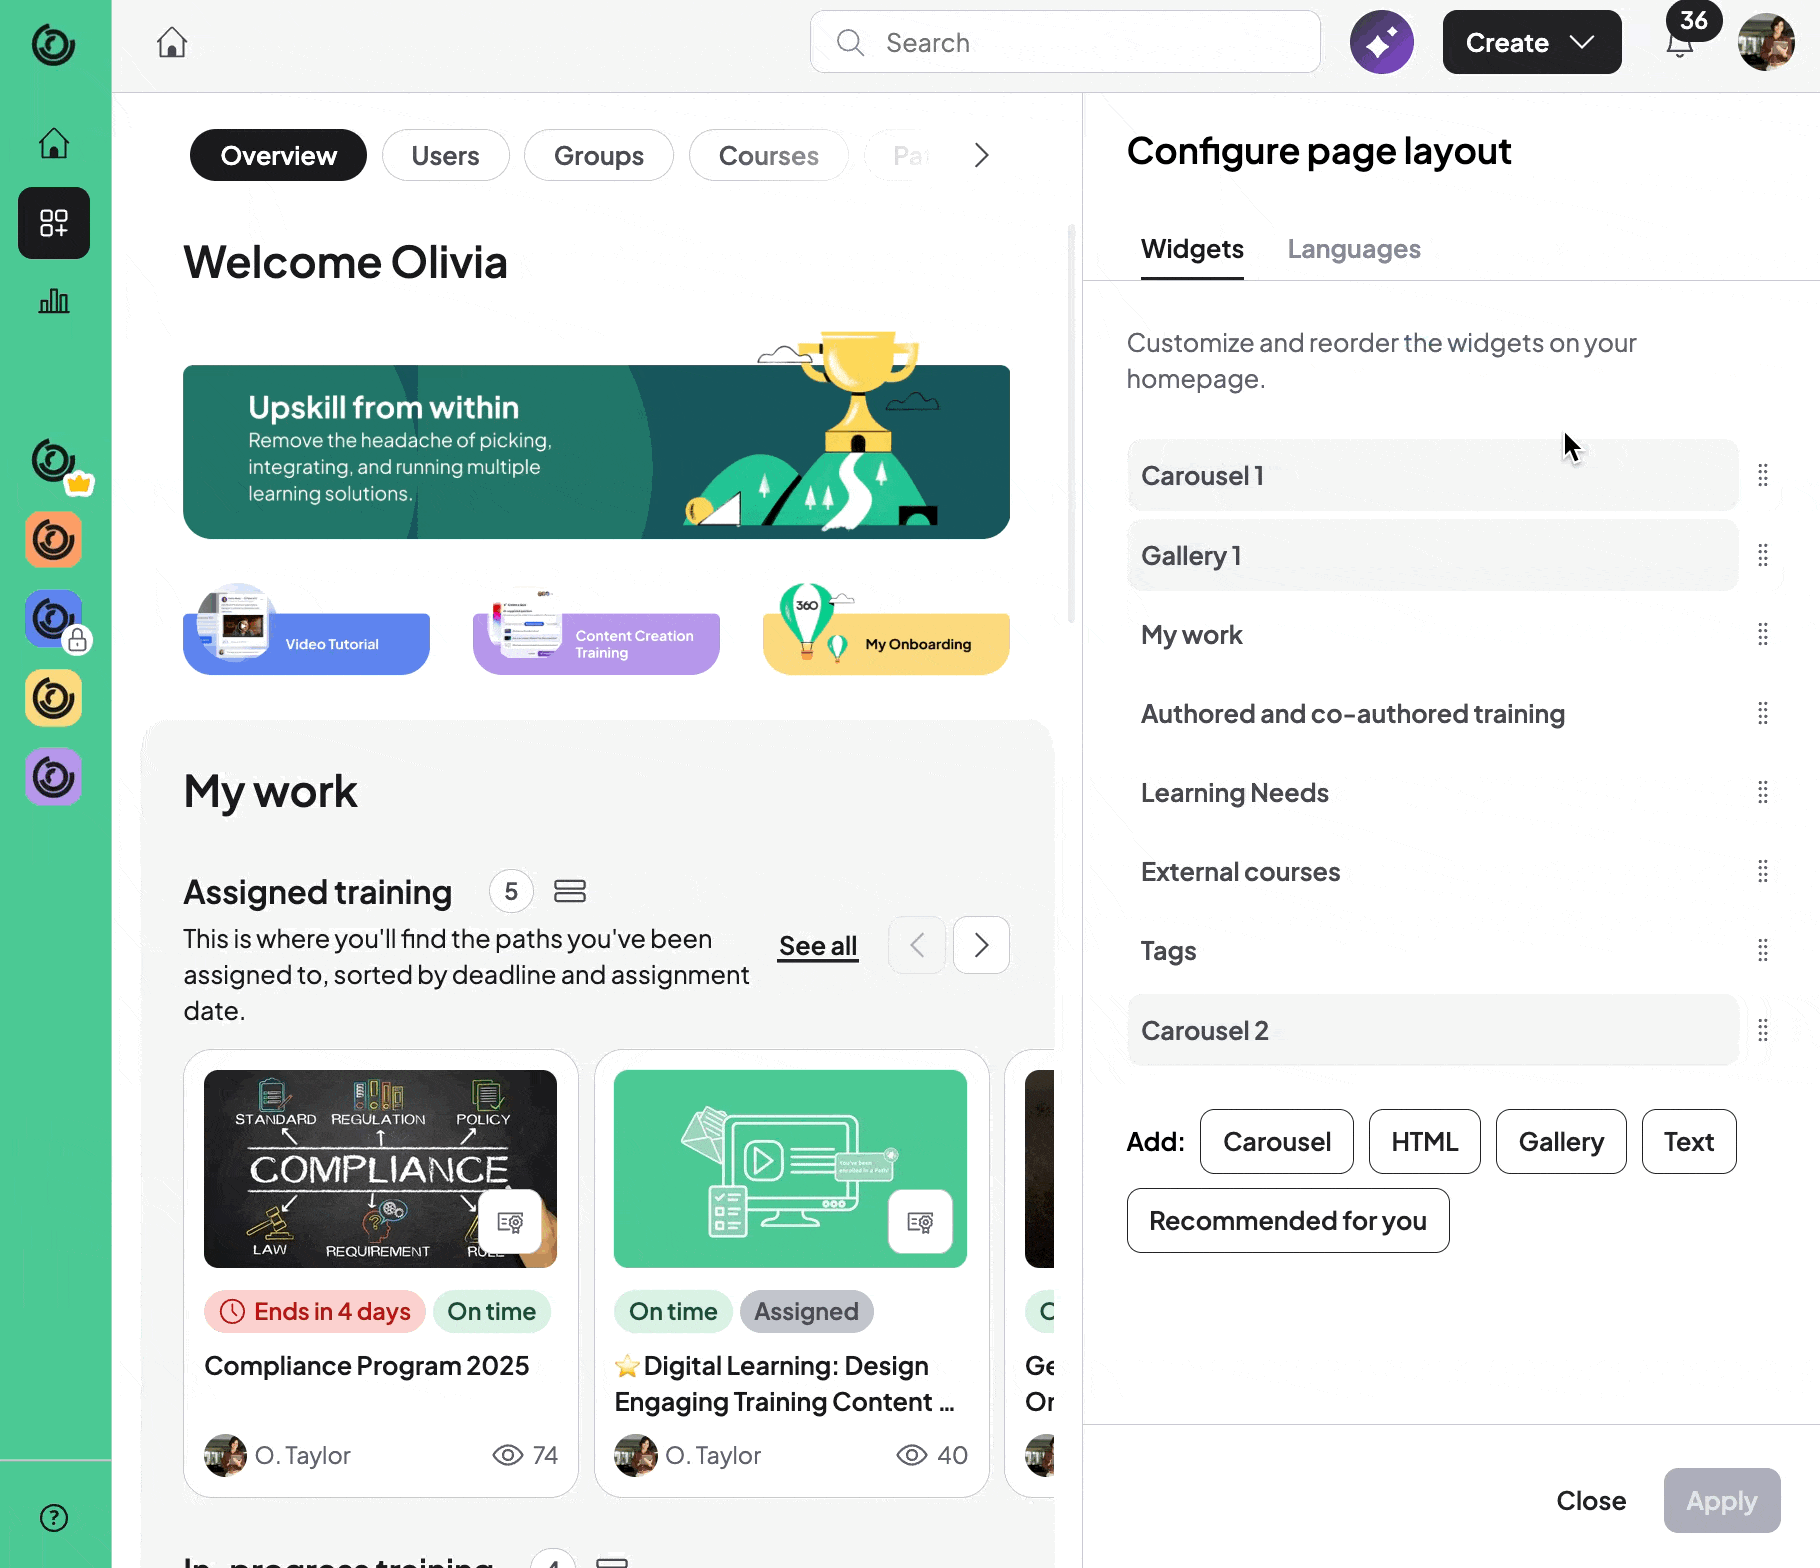The image size is (1820, 1568).
Task: Grab the External courses drag handle
Action: pyautogui.click(x=1763, y=872)
